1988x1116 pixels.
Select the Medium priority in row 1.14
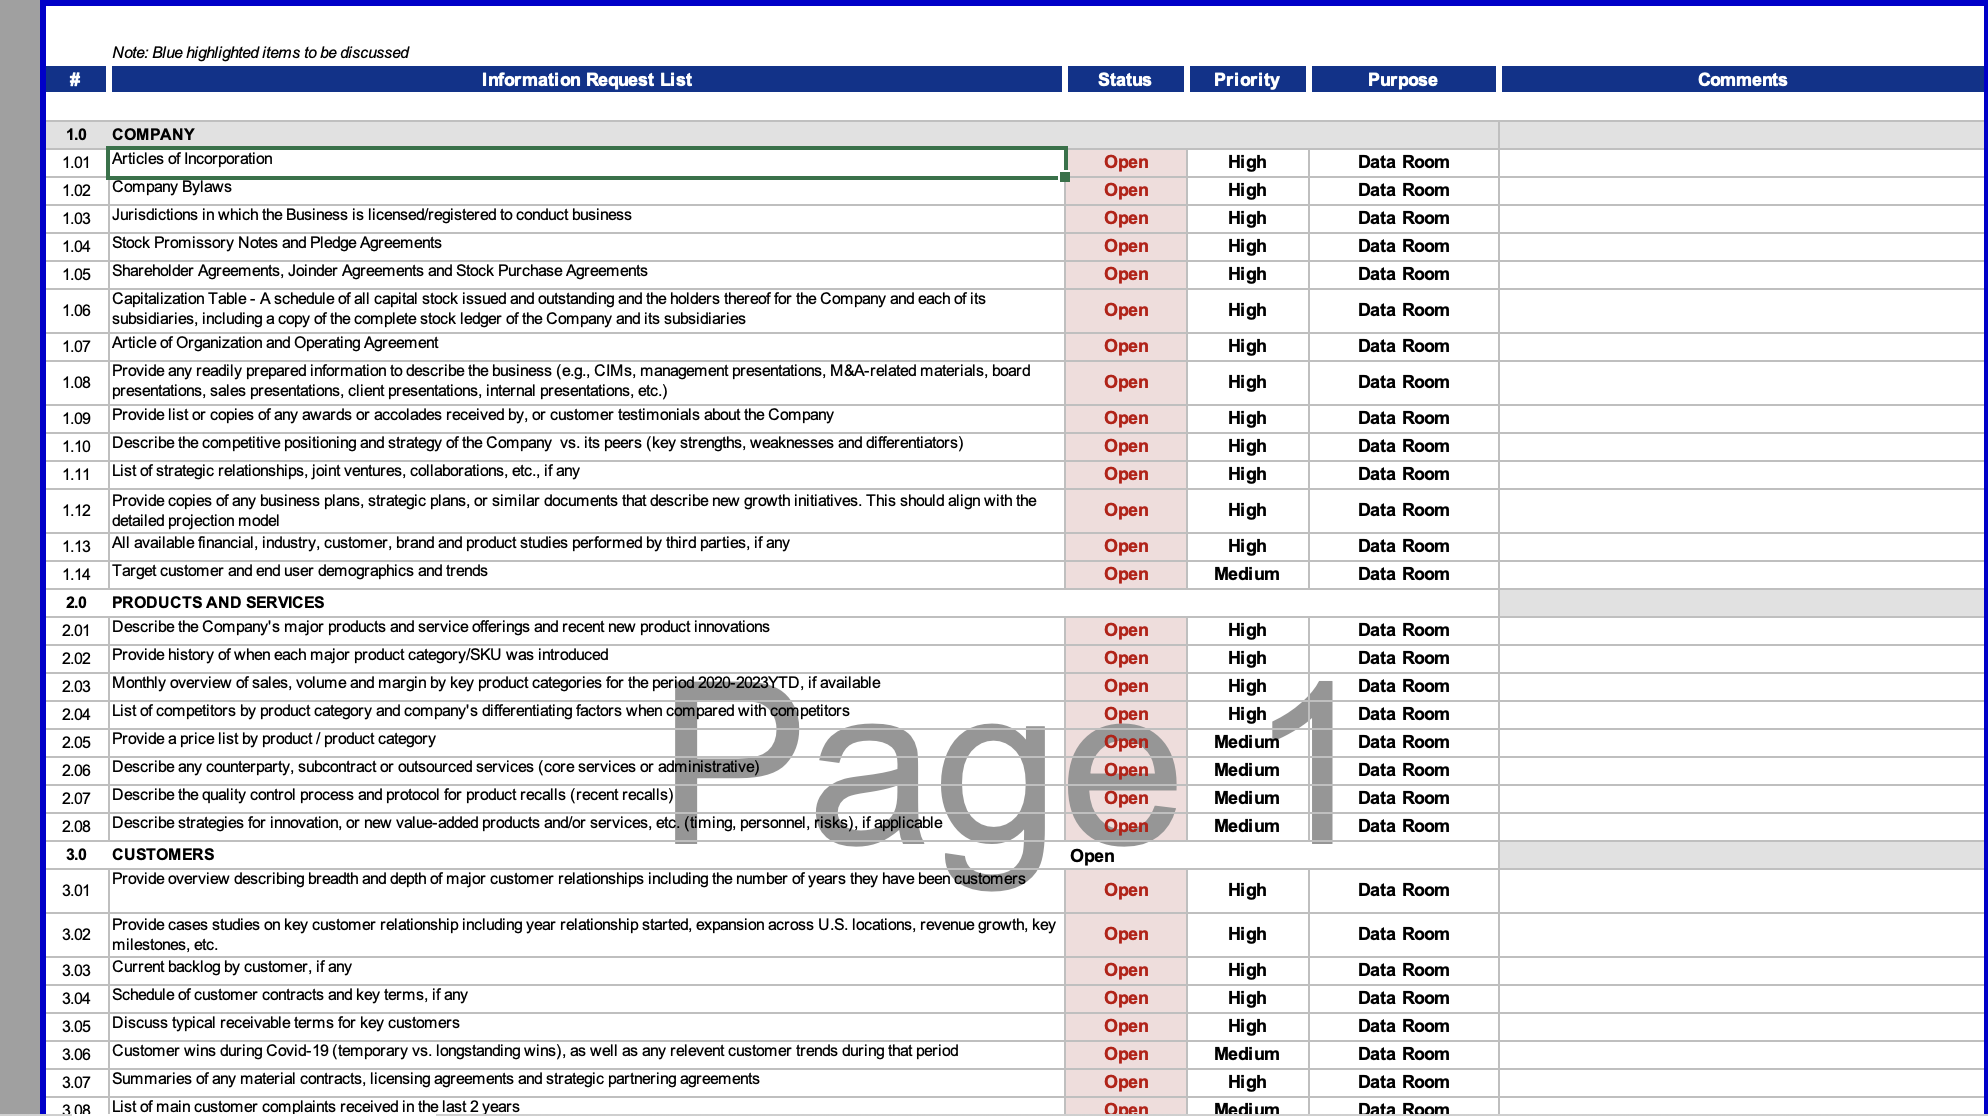tap(1247, 574)
